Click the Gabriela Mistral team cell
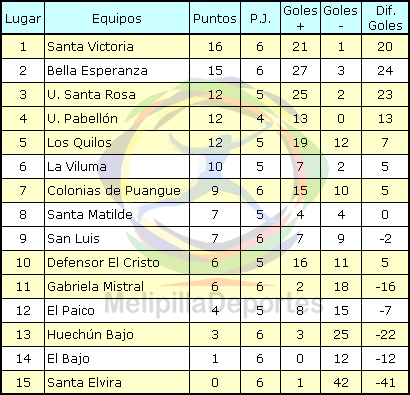Screen dimensions: 410x395 [x=117, y=287]
